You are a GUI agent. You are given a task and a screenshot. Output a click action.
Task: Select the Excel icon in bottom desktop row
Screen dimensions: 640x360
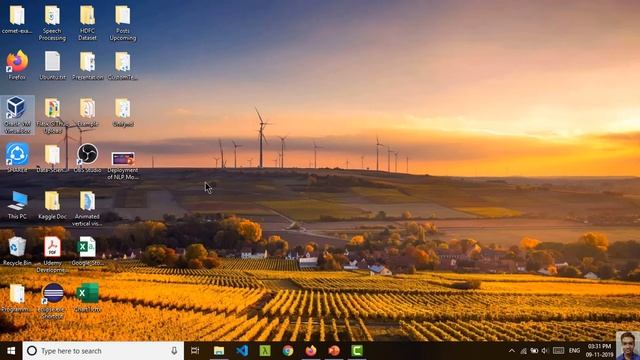click(87, 298)
